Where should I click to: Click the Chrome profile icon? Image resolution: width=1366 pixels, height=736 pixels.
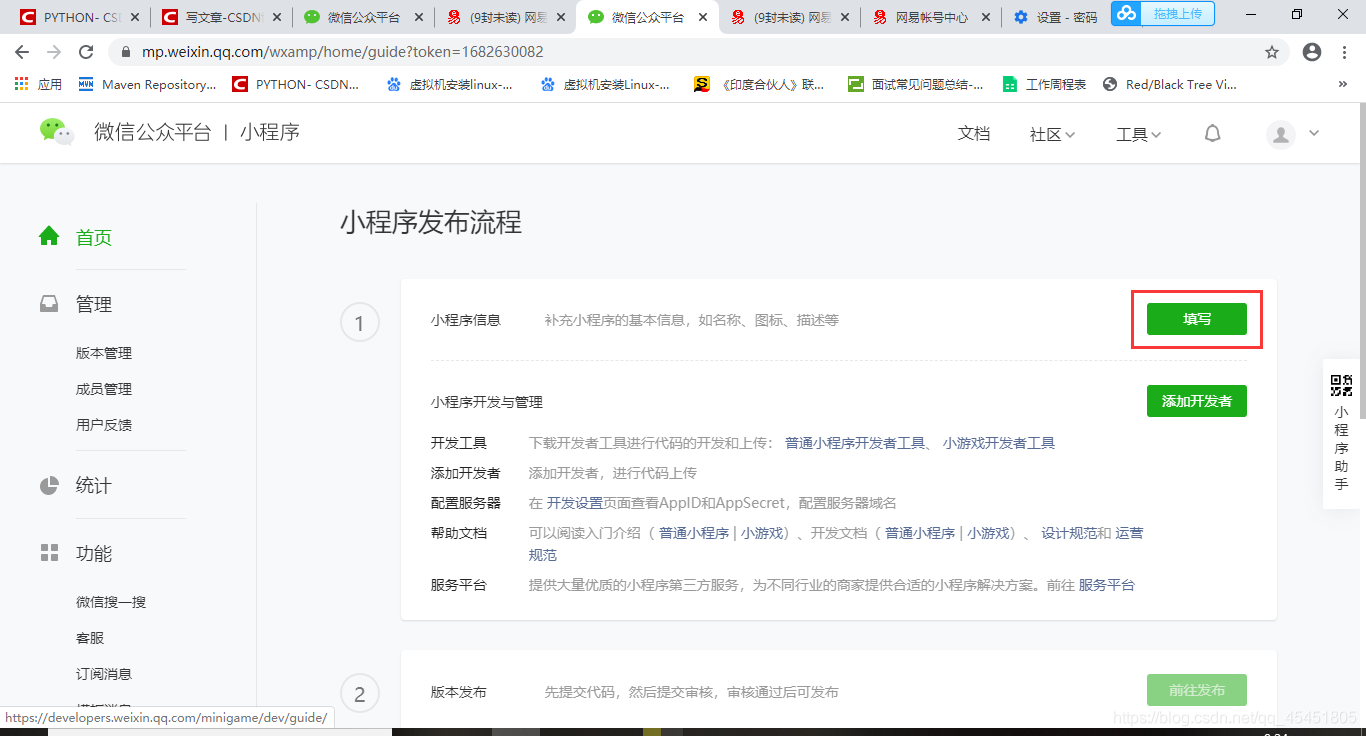[1312, 52]
